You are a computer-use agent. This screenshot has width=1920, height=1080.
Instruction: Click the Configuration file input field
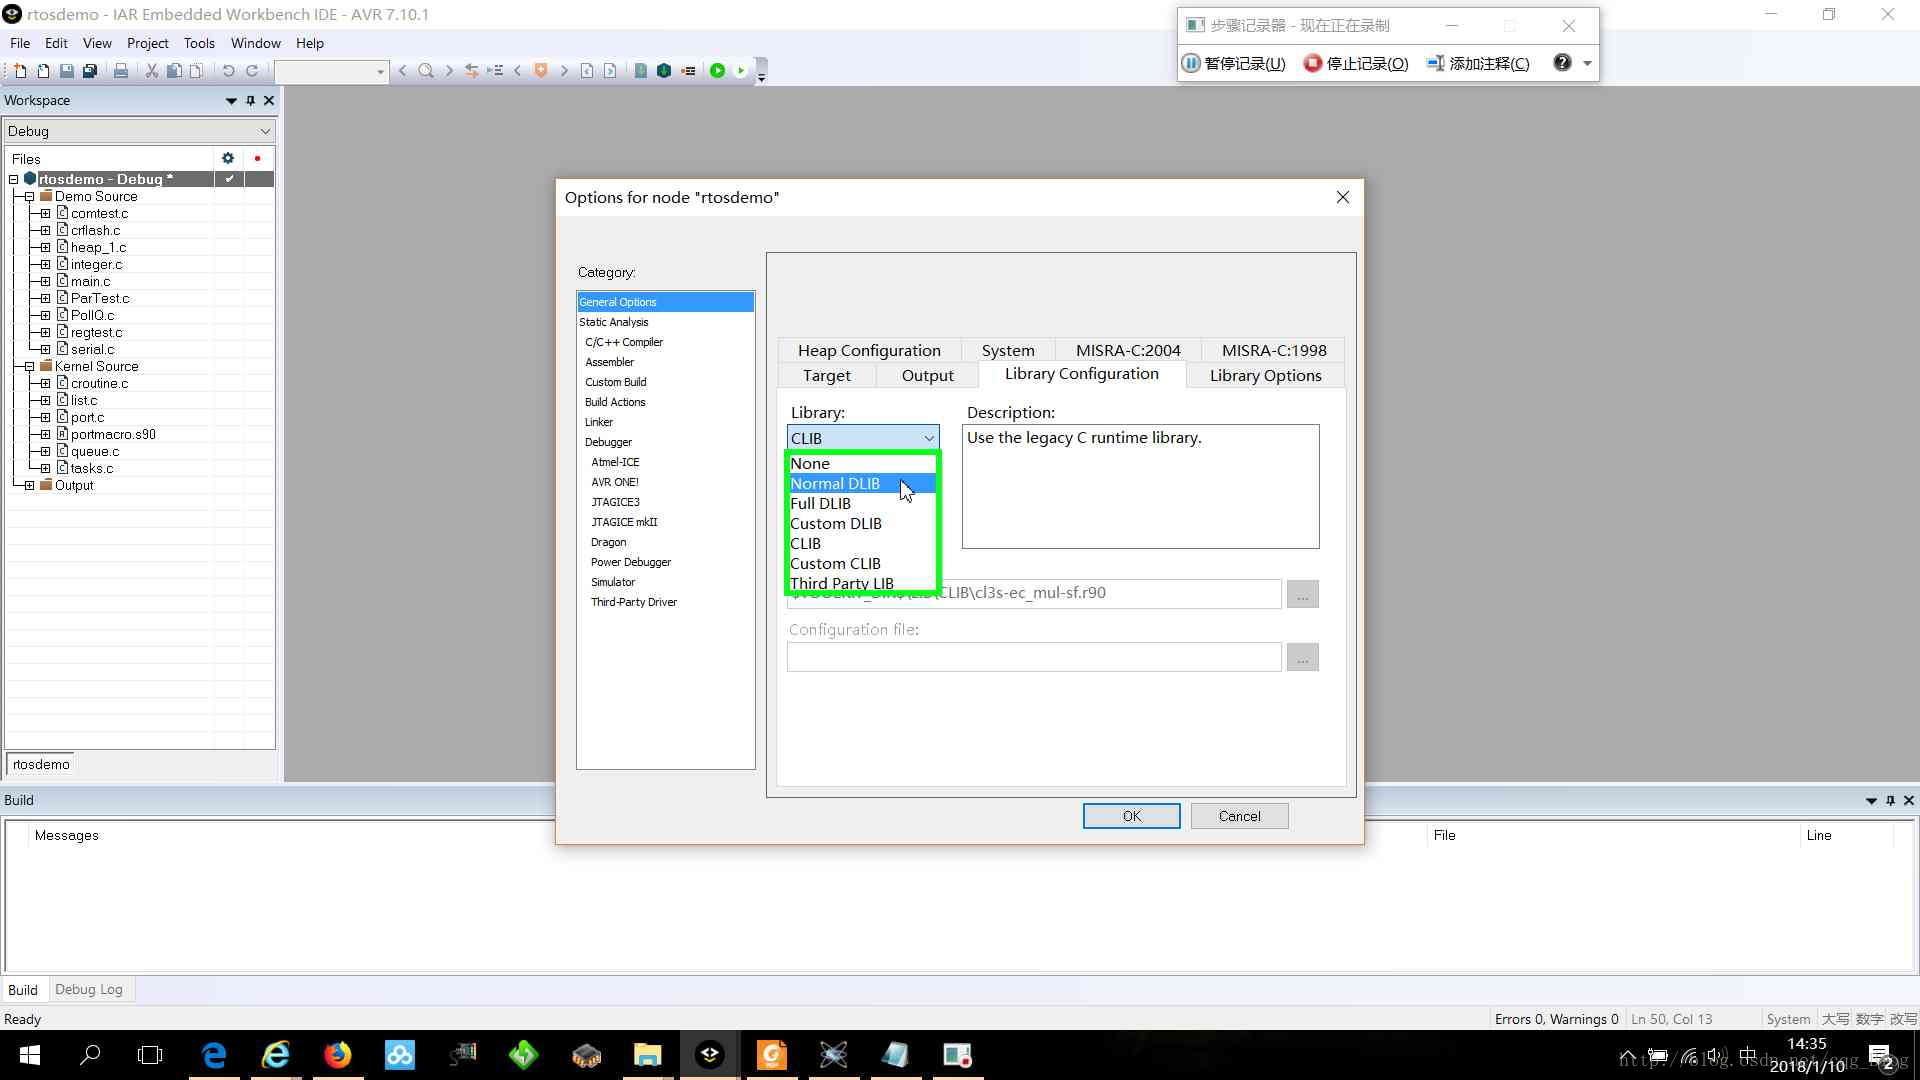click(1034, 657)
